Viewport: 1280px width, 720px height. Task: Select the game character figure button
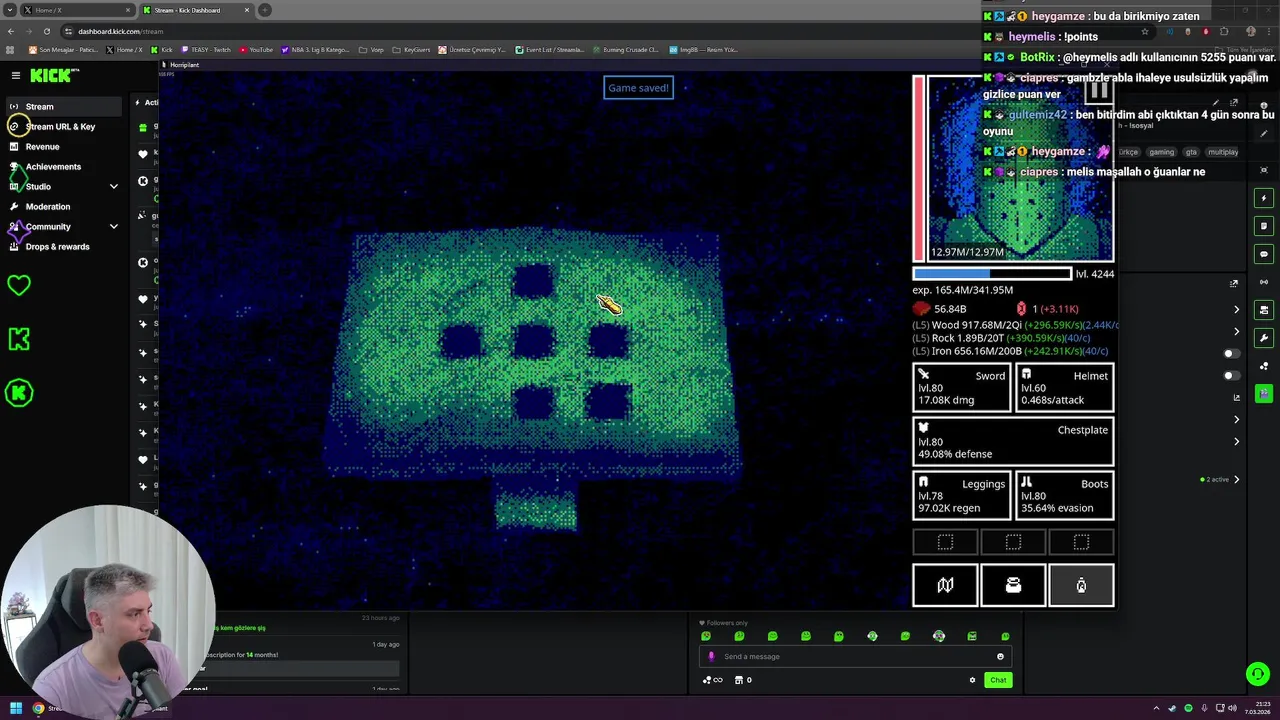click(1081, 585)
